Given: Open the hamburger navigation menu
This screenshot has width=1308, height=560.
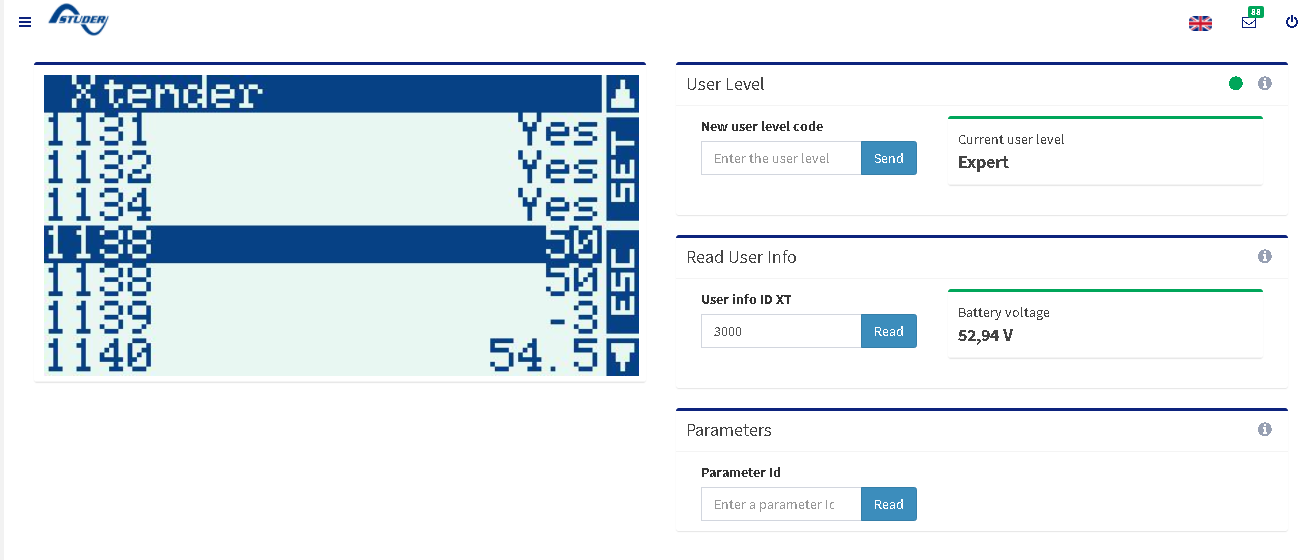Looking at the screenshot, I should 25,22.
